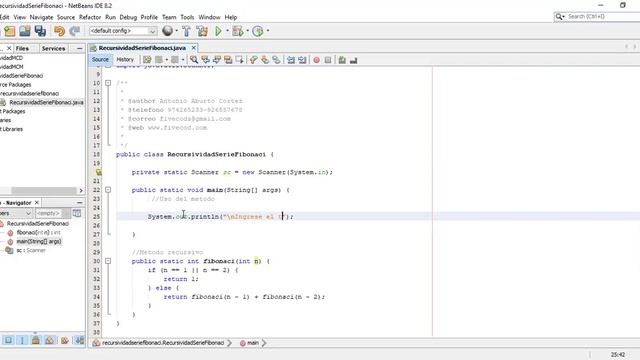The image size is (640, 360).
Task: Toggle Rectangular Selection mode
Action: 240,60
